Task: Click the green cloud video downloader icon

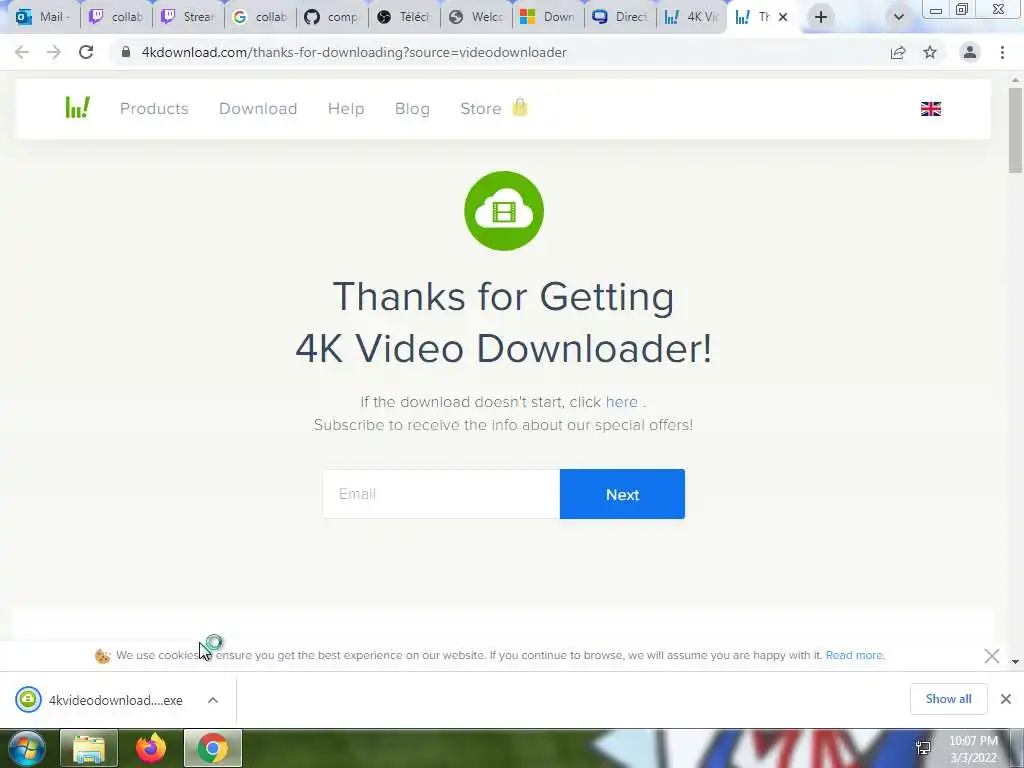Action: (x=504, y=211)
